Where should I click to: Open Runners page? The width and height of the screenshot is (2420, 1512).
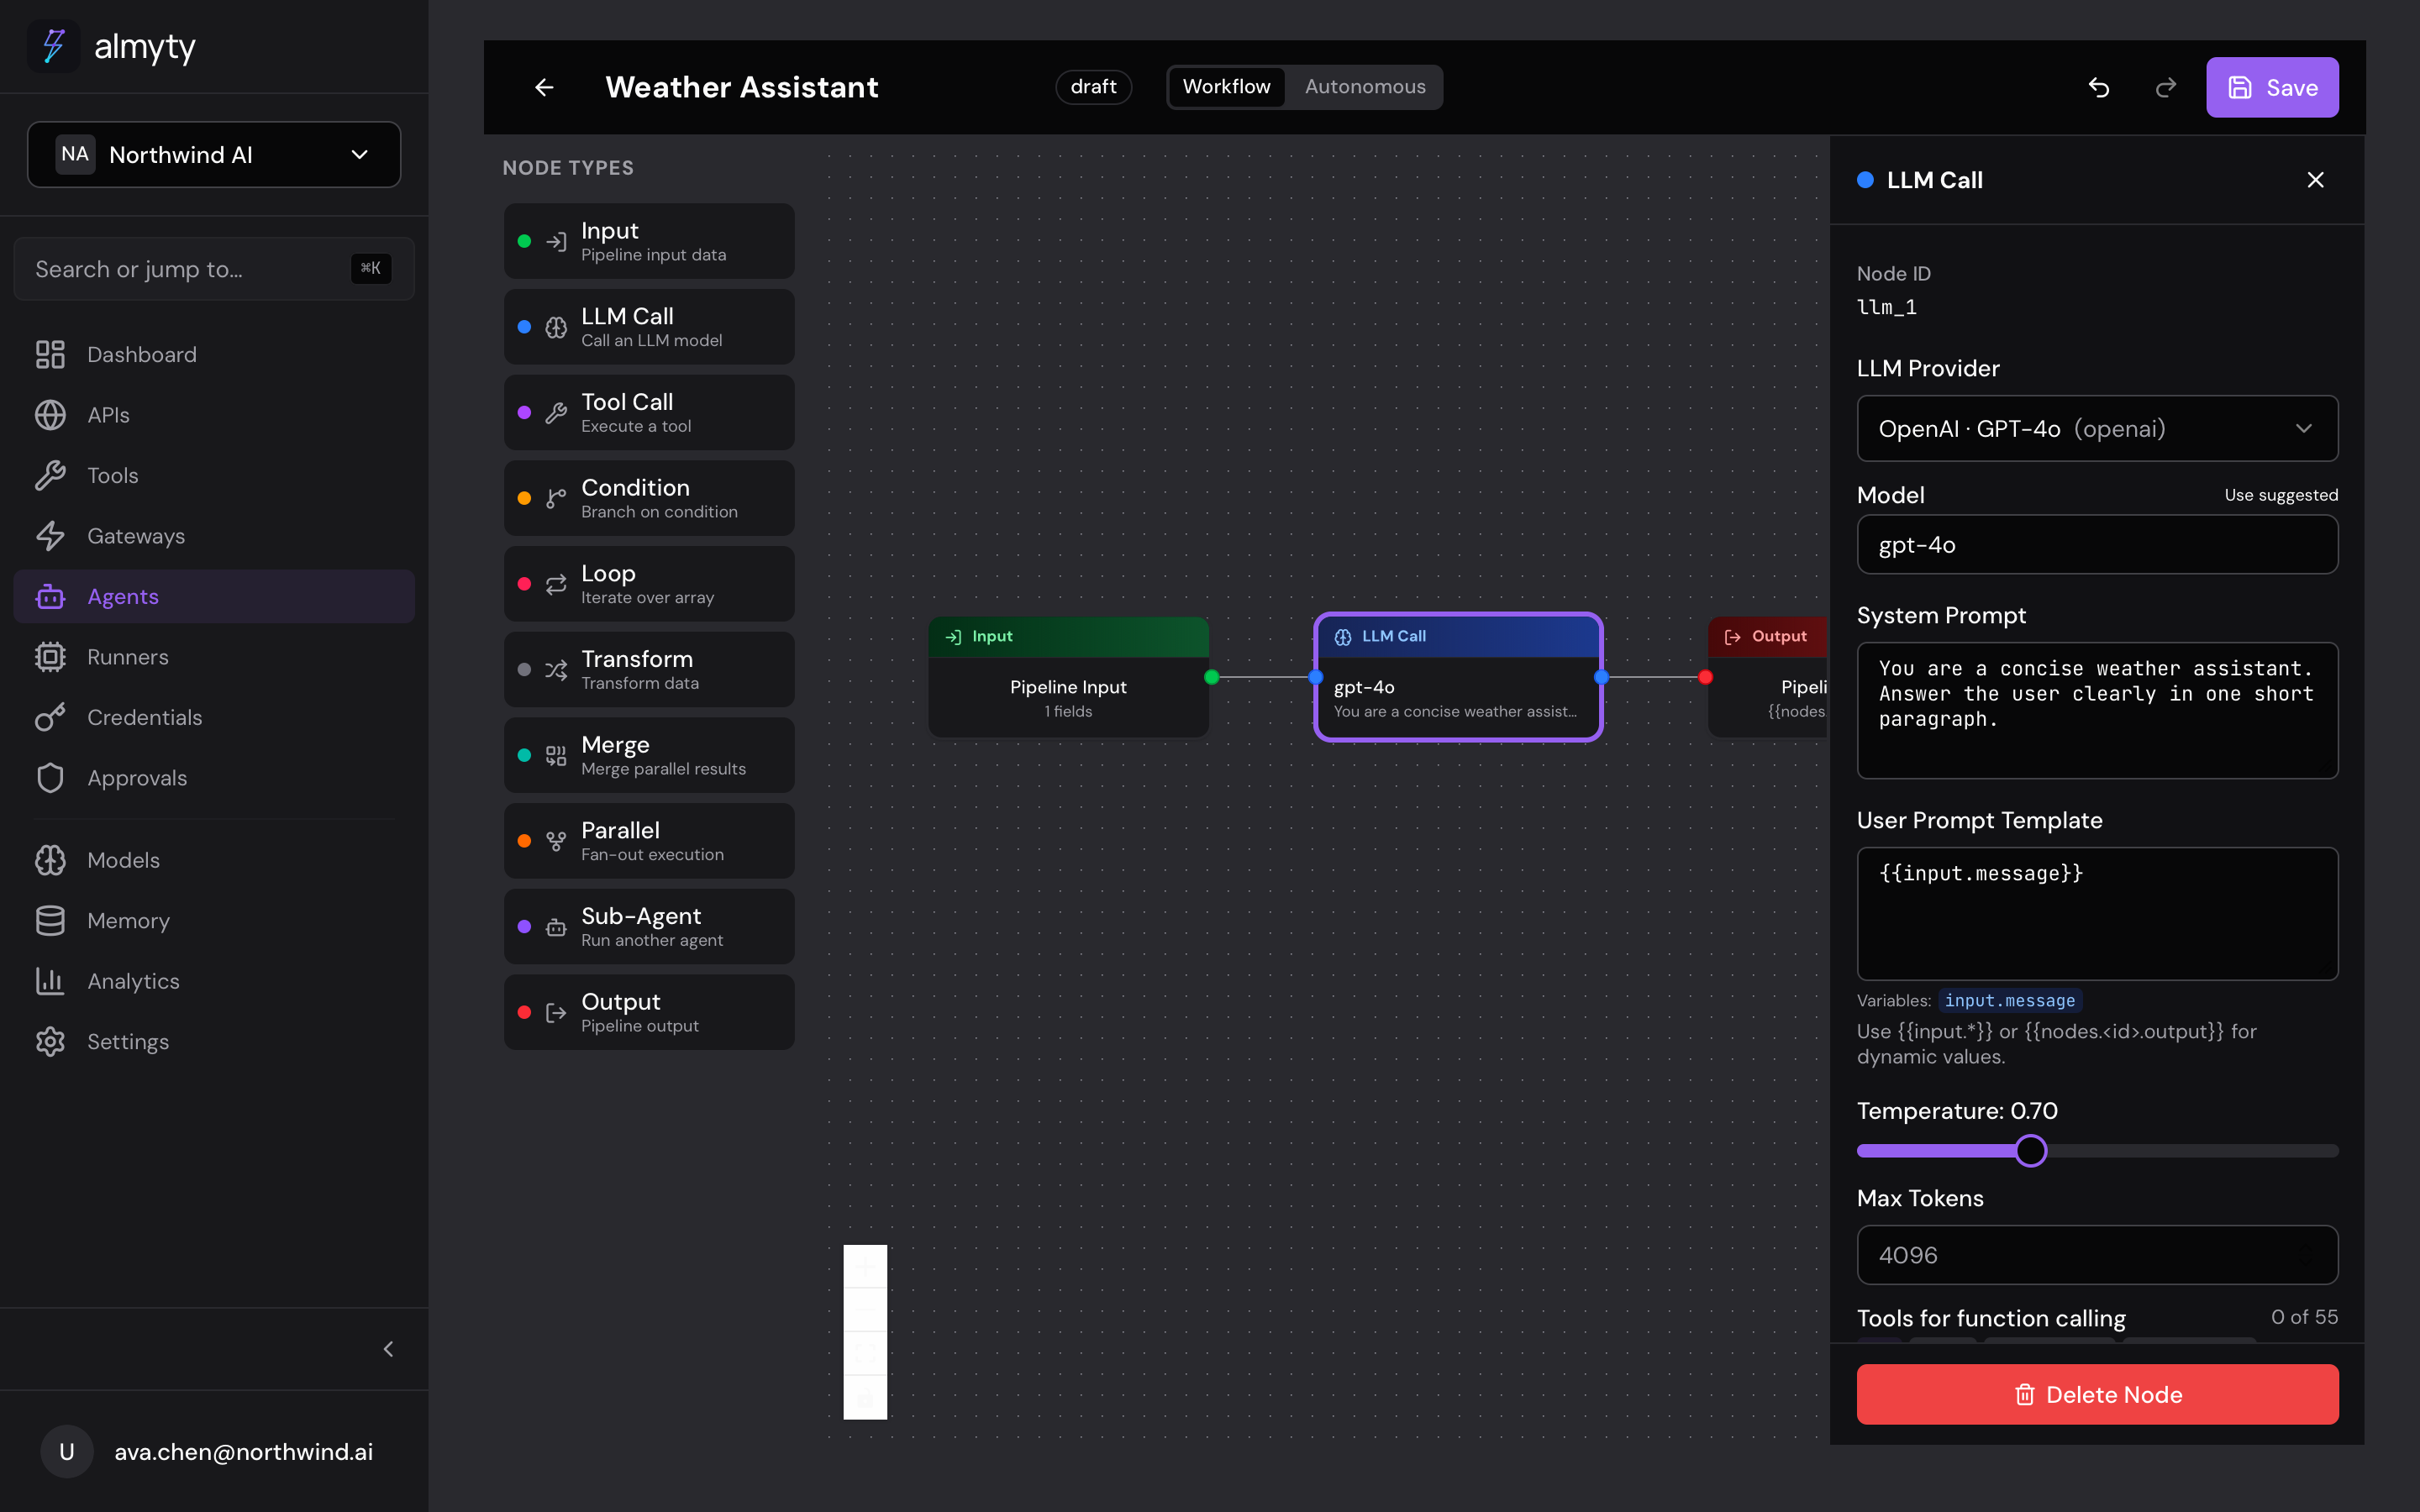pos(214,657)
